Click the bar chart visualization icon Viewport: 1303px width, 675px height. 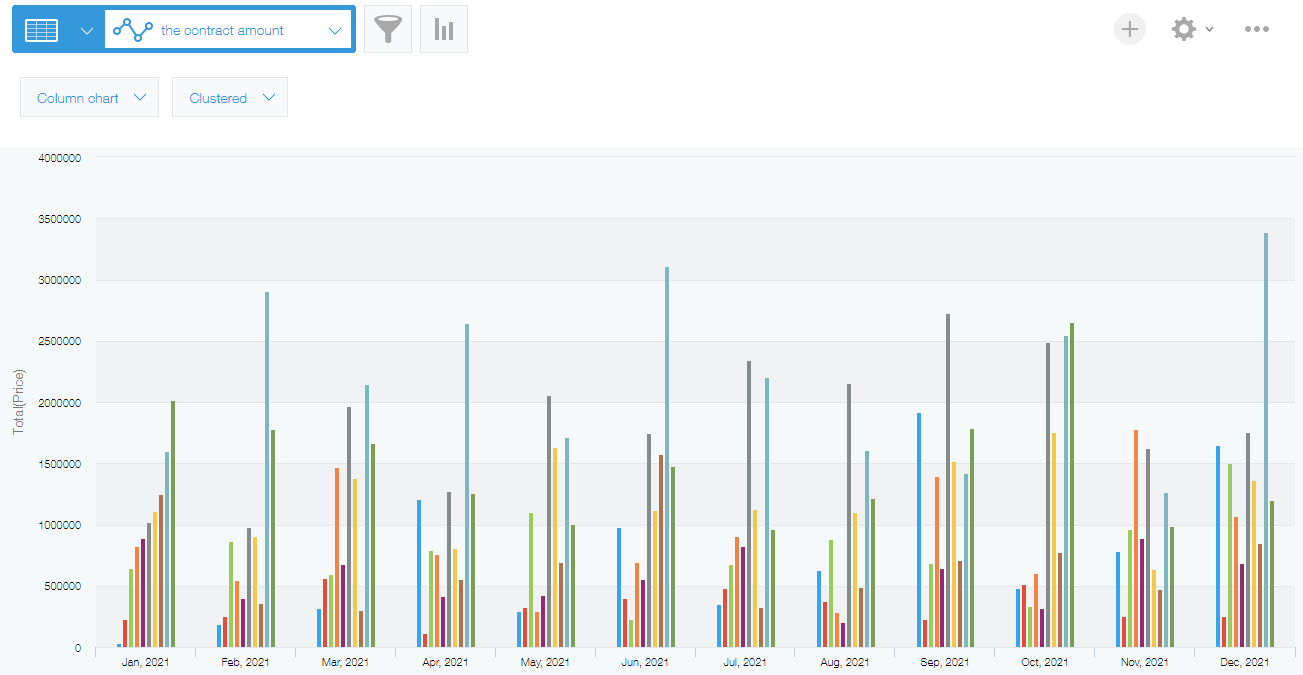pos(443,29)
